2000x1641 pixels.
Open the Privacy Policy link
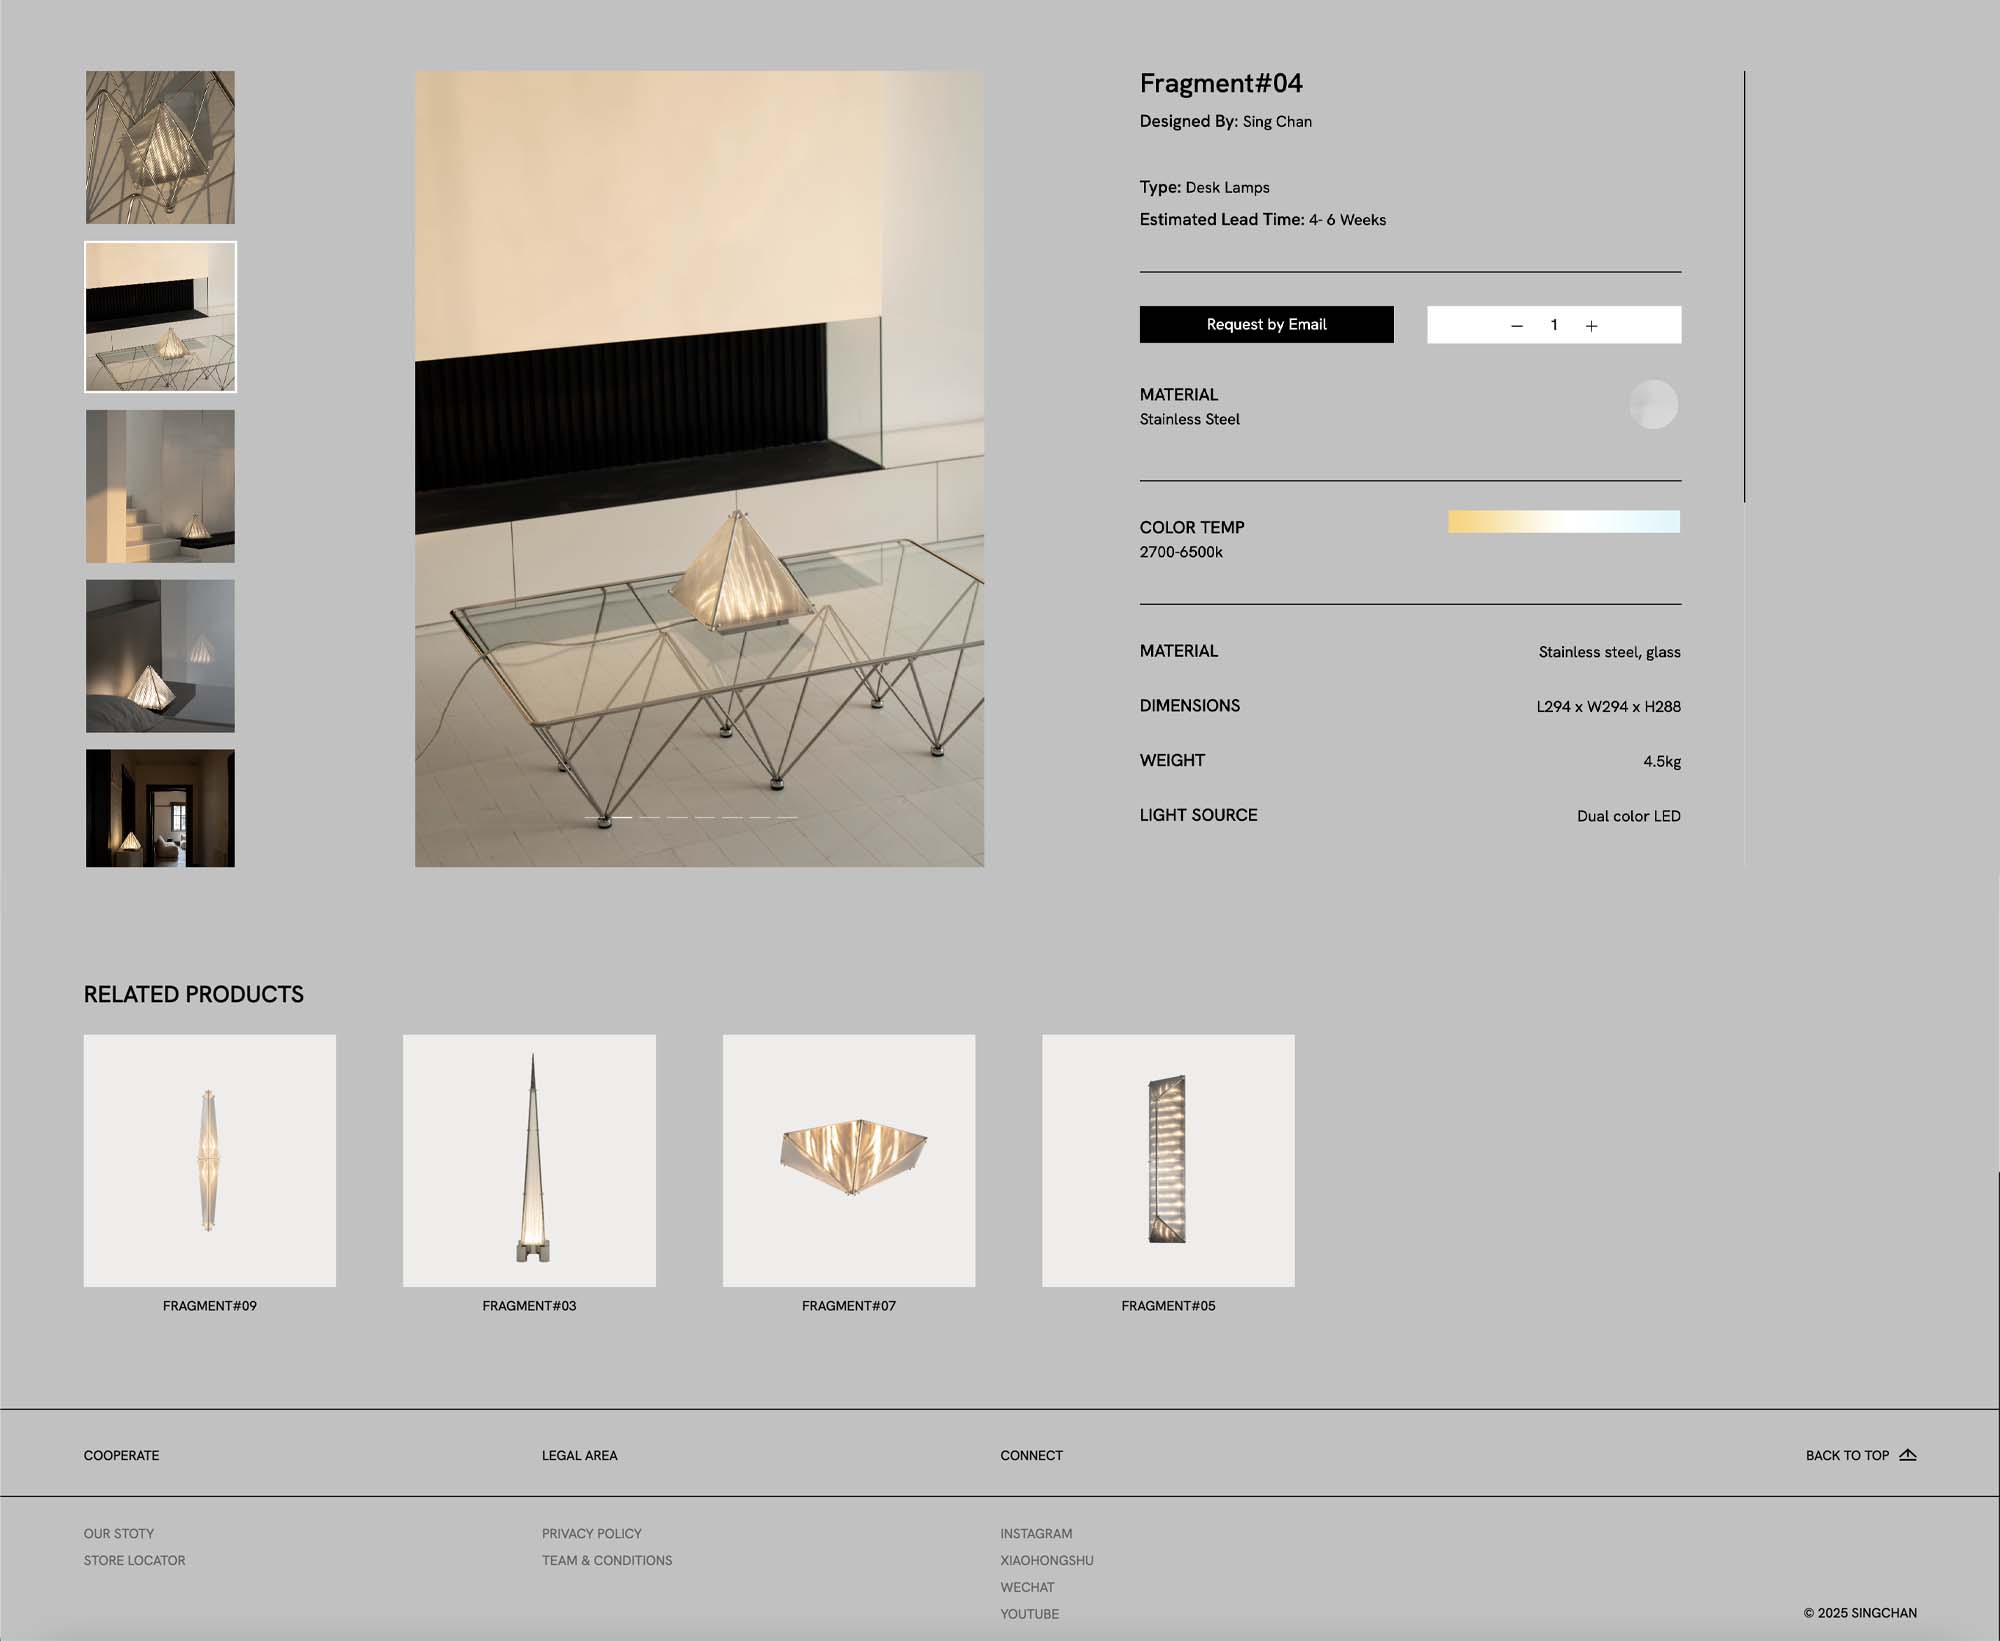592,1534
